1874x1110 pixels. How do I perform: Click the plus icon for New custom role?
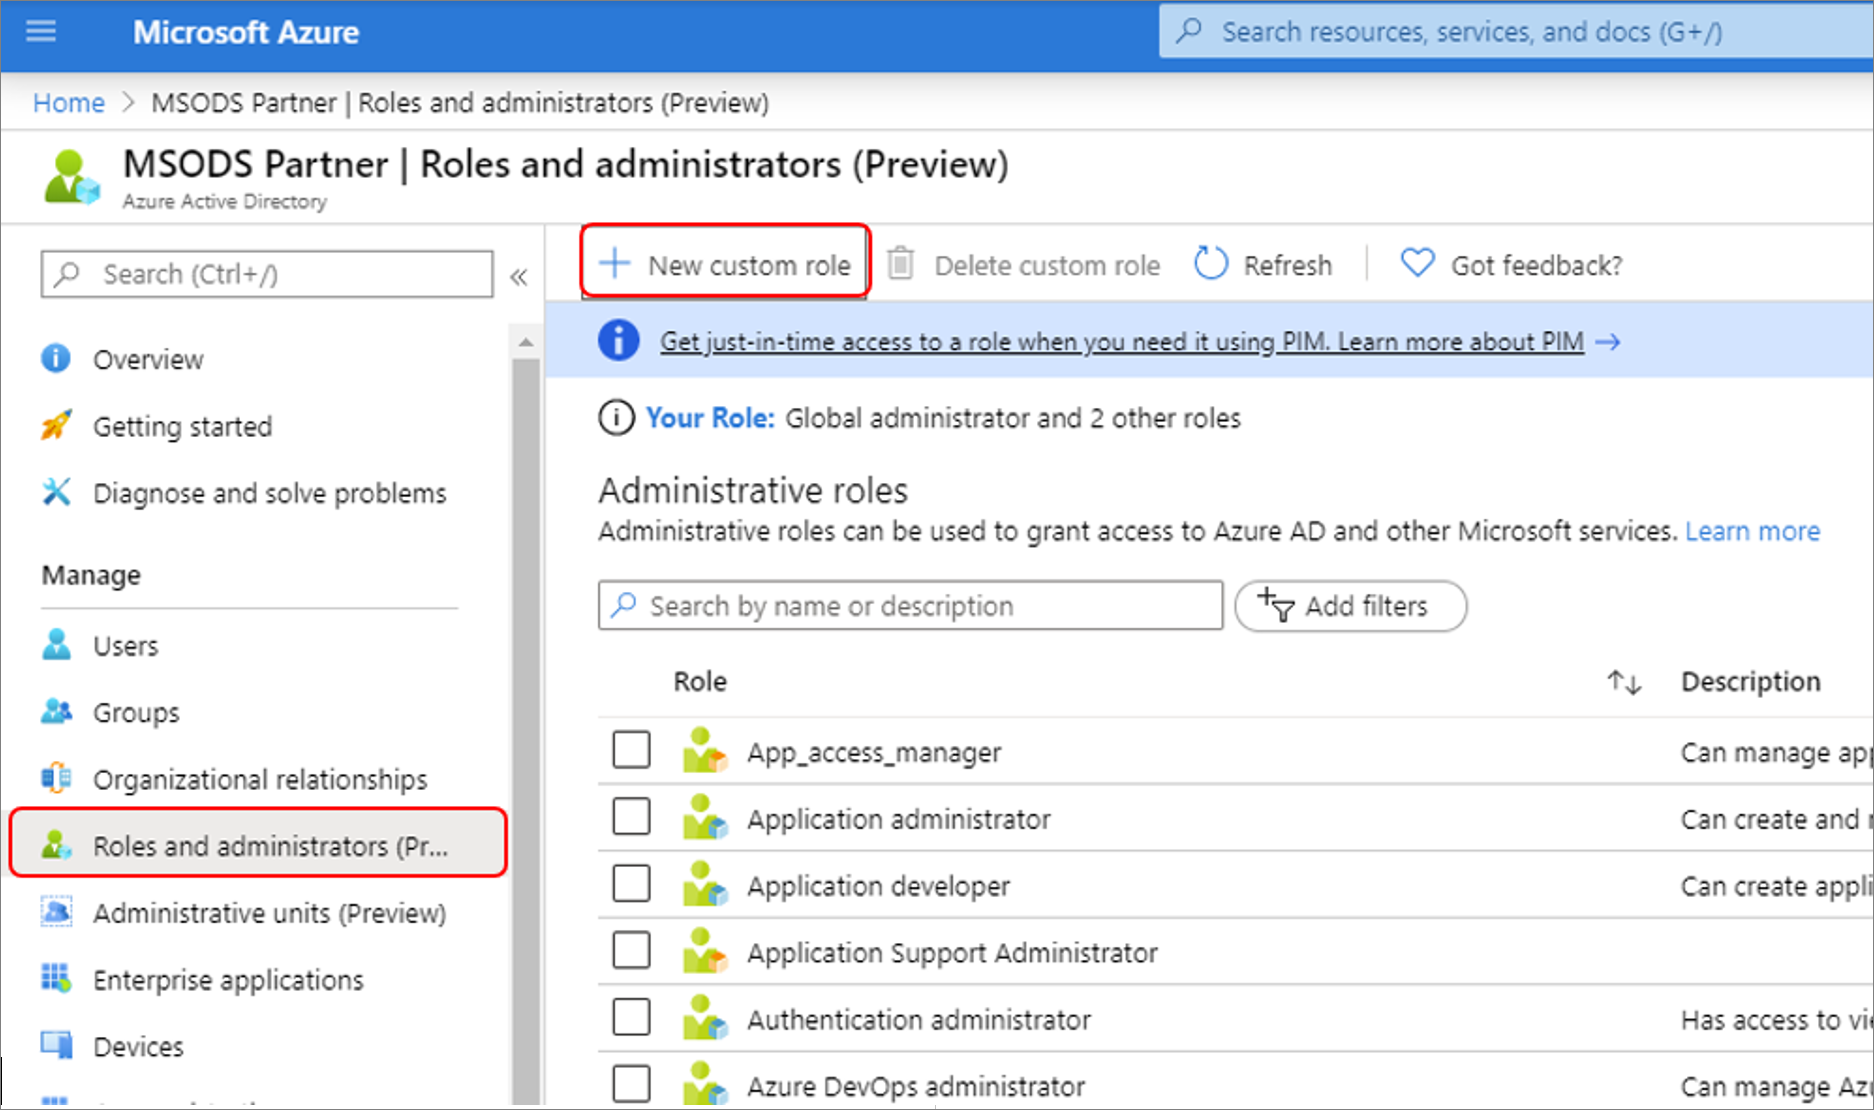(x=615, y=264)
